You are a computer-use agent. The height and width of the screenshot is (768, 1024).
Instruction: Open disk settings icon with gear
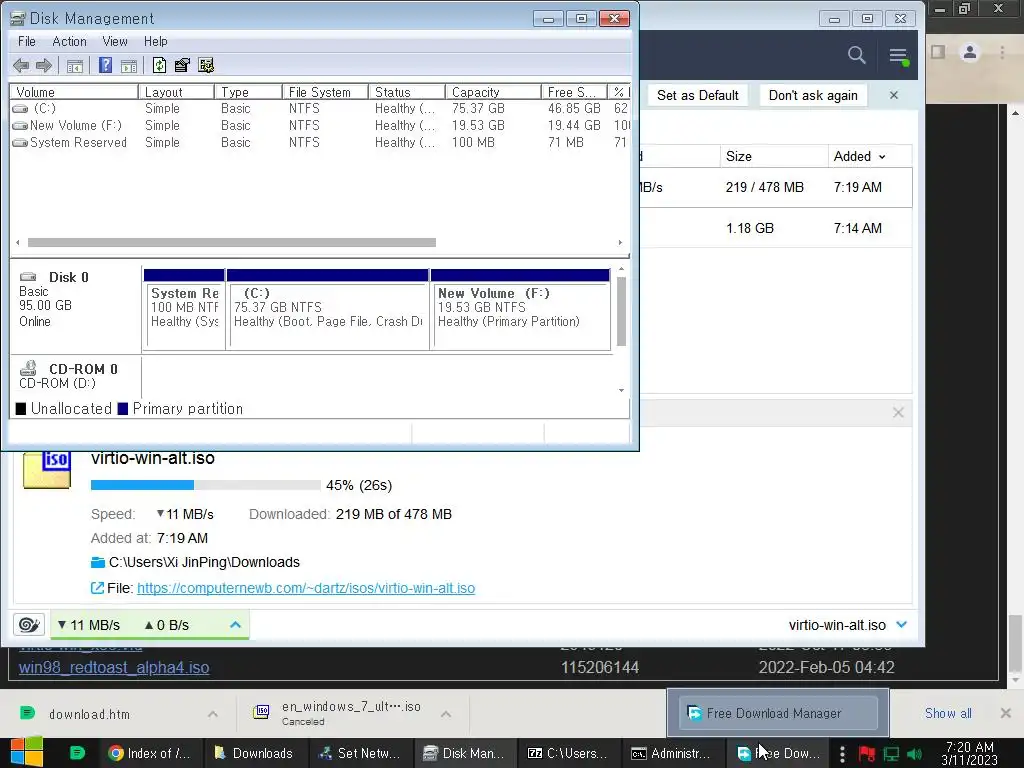click(206, 65)
